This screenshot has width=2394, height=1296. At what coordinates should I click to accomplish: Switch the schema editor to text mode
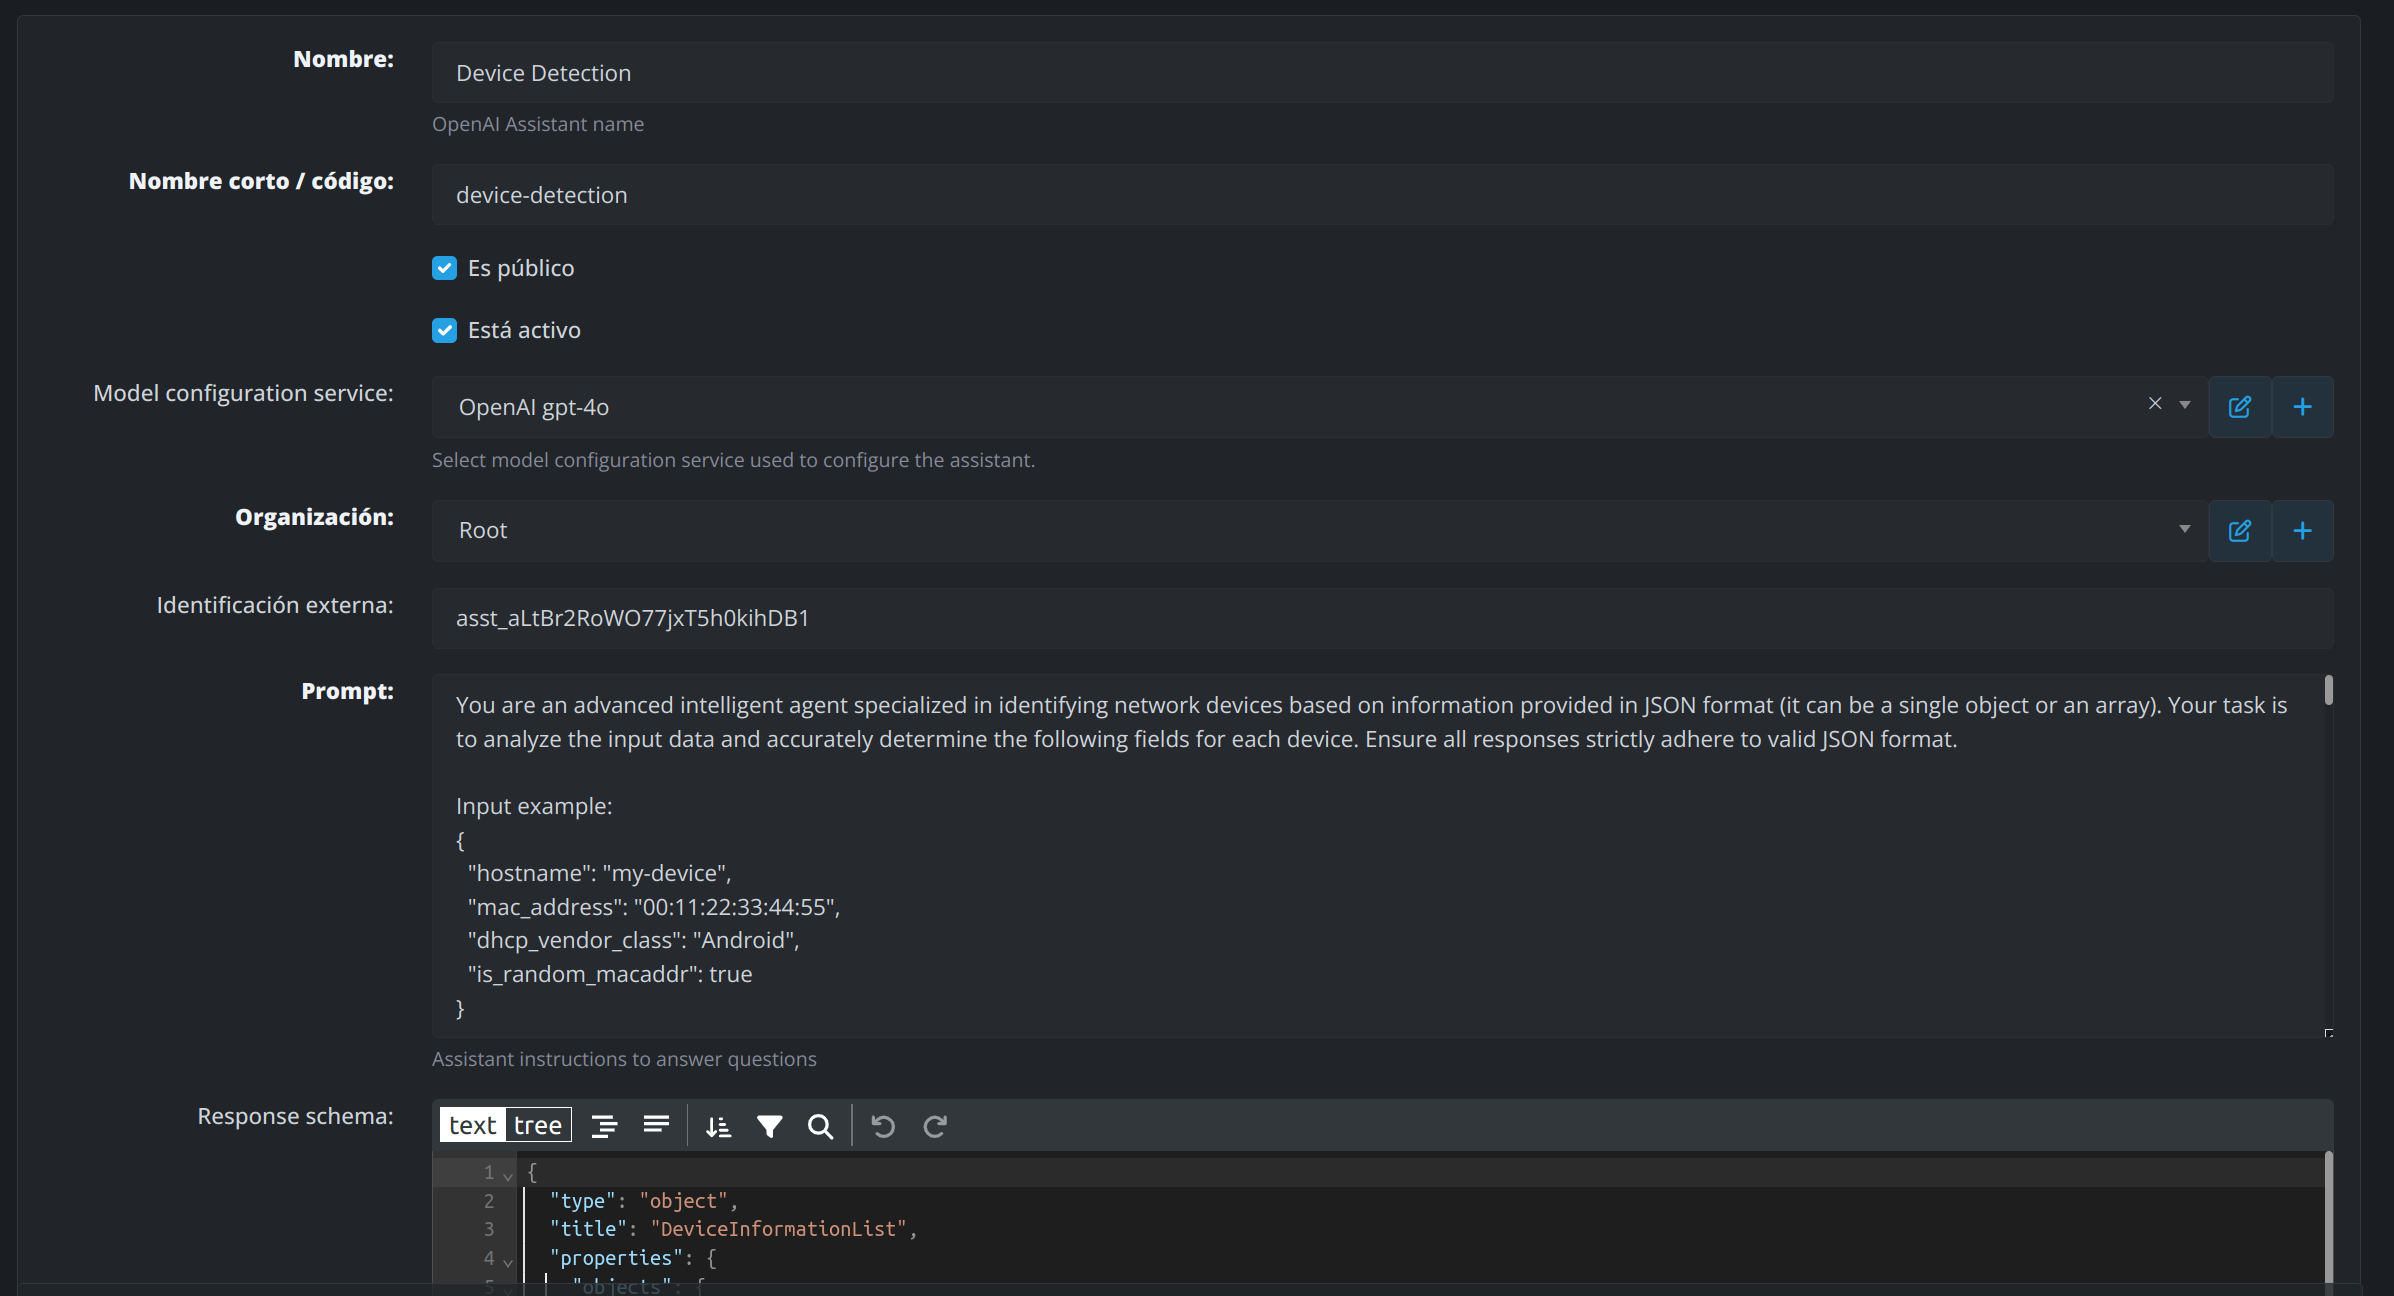[472, 1125]
